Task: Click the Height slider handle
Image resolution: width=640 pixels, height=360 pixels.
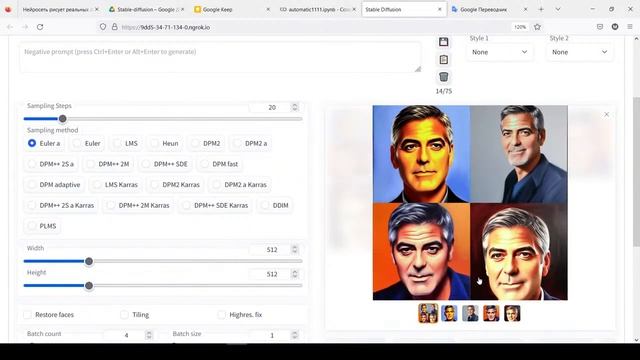Action: coord(89,286)
